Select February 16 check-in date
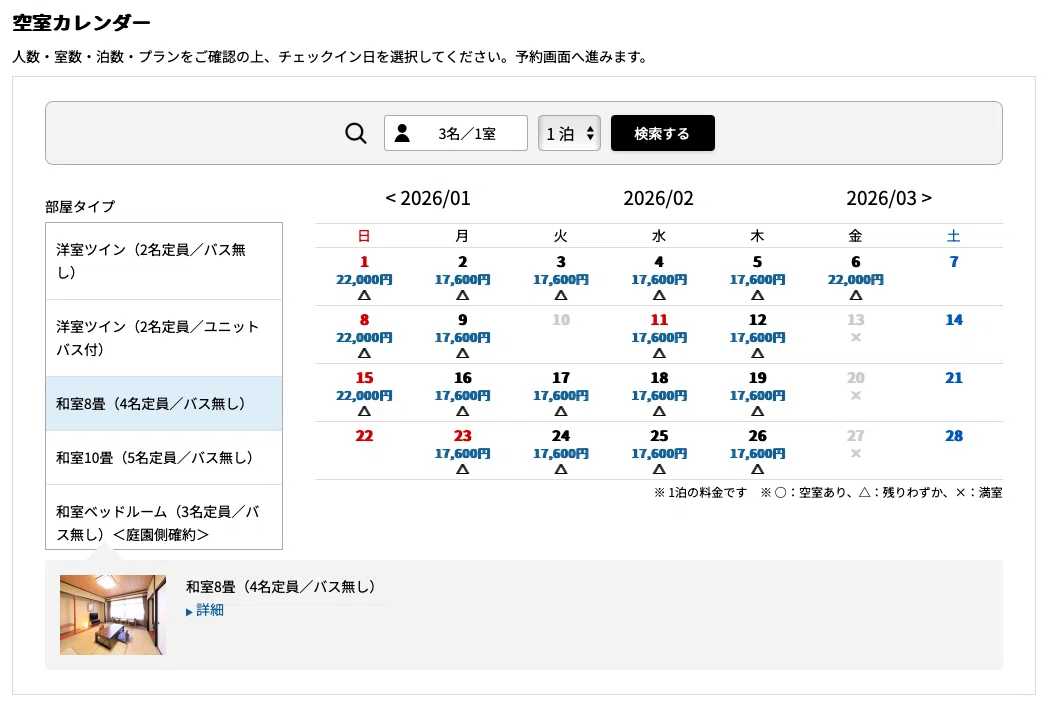1055x715 pixels. (x=462, y=393)
